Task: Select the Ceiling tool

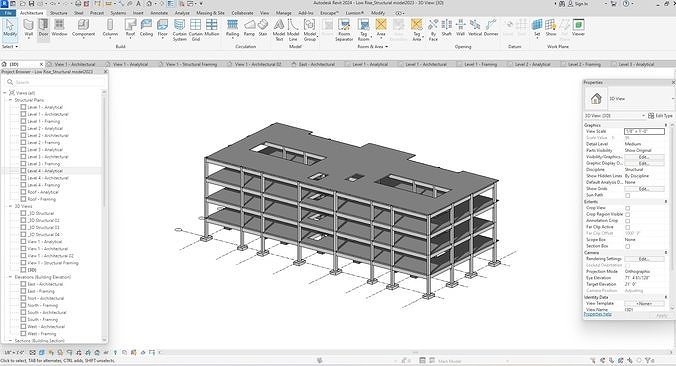Action: [146, 28]
